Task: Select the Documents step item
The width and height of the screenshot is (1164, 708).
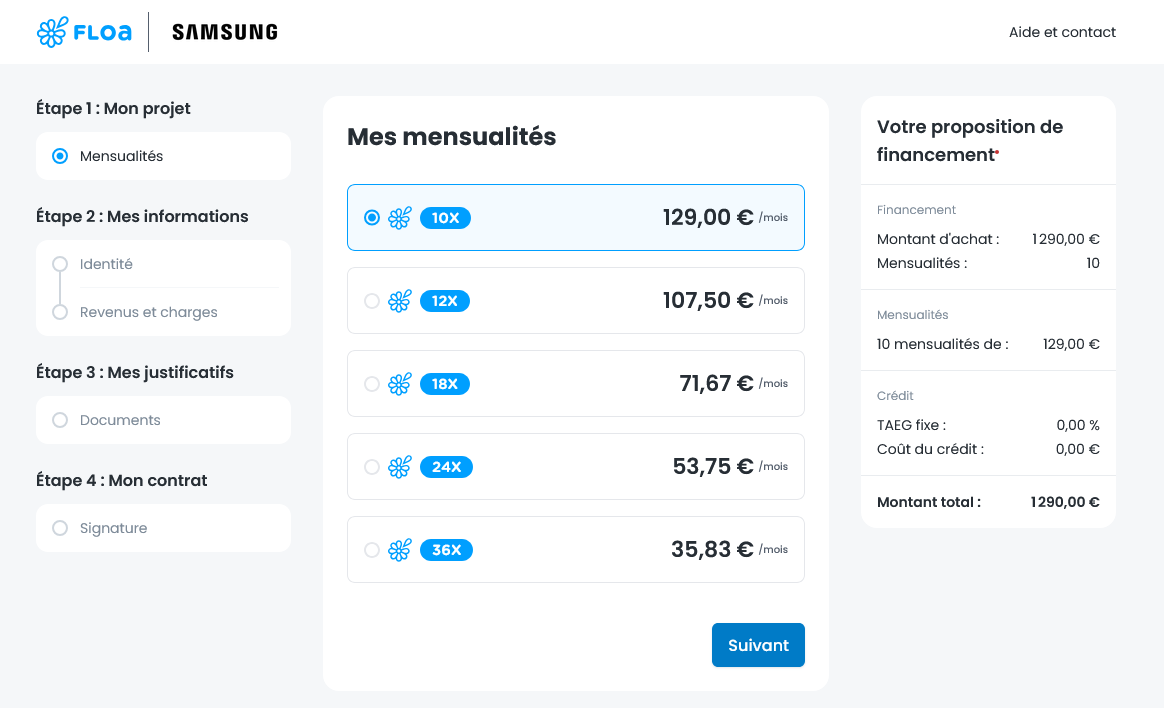Action: (163, 420)
